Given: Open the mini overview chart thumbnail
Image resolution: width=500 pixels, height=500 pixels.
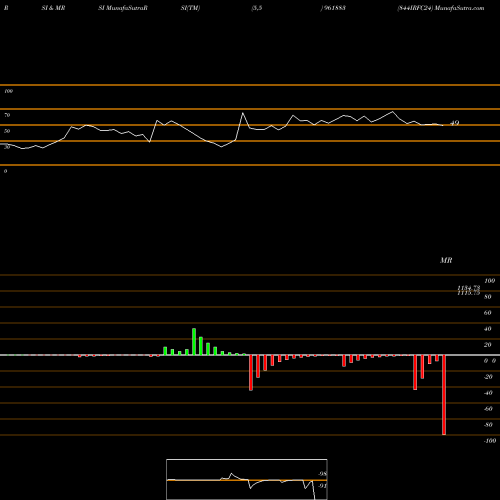Looking at the screenshot, I should point(247,479).
